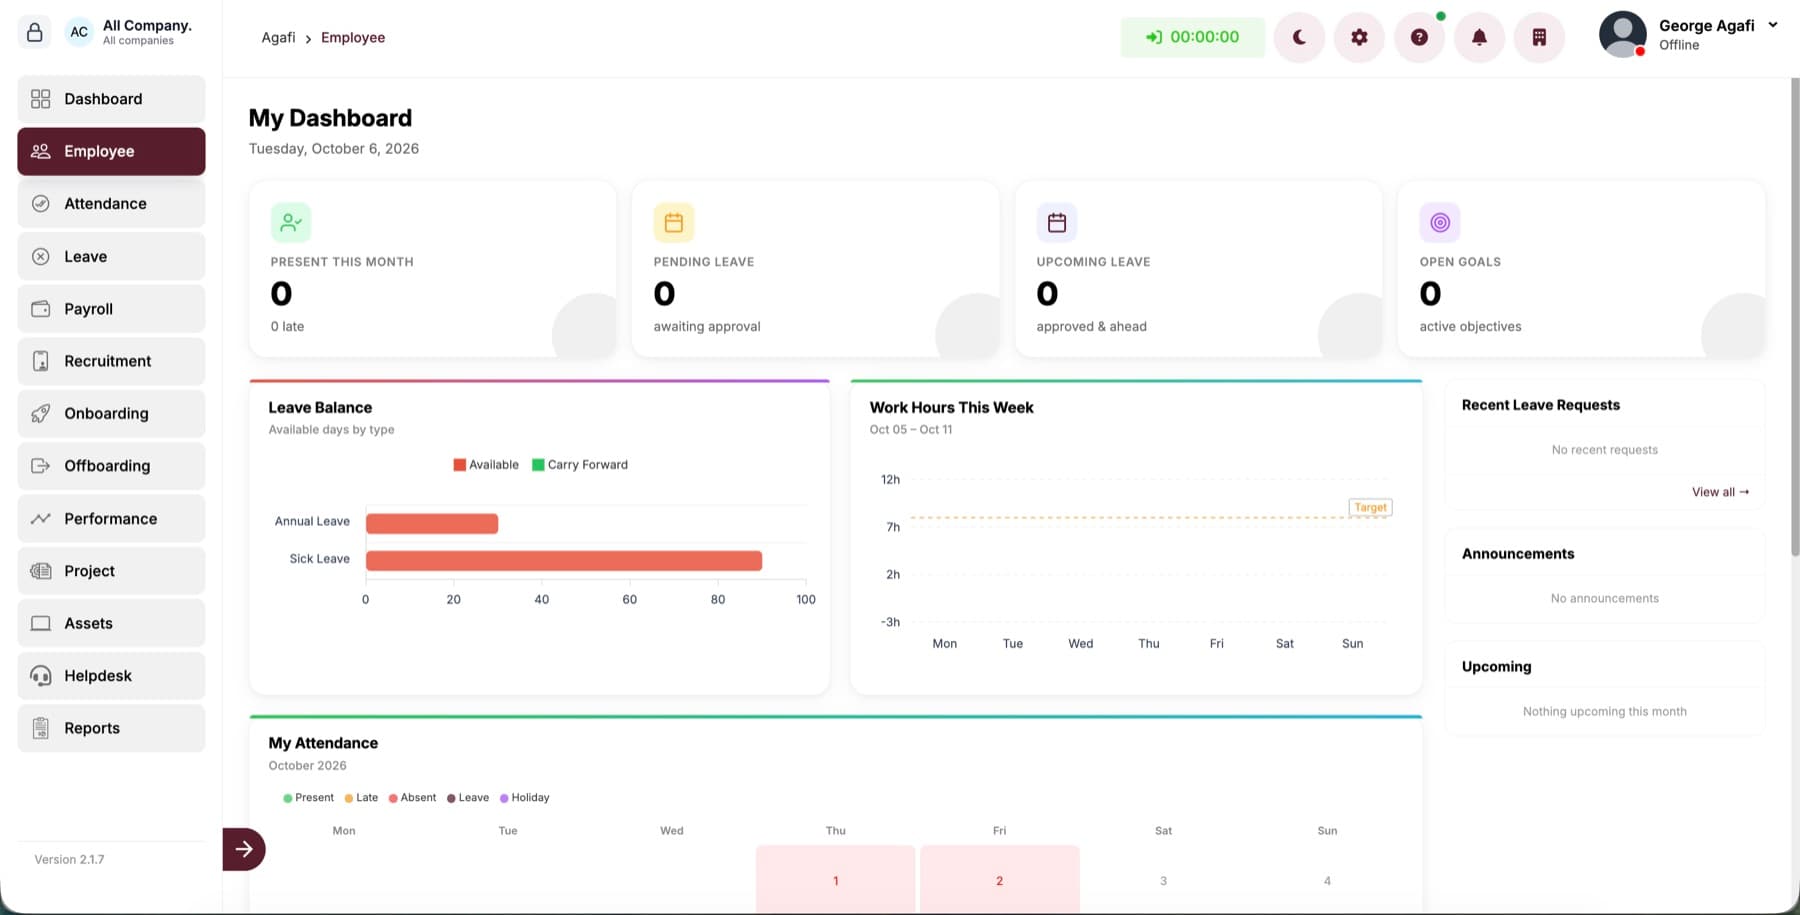Click the Project icon in the sidebar

[41, 571]
